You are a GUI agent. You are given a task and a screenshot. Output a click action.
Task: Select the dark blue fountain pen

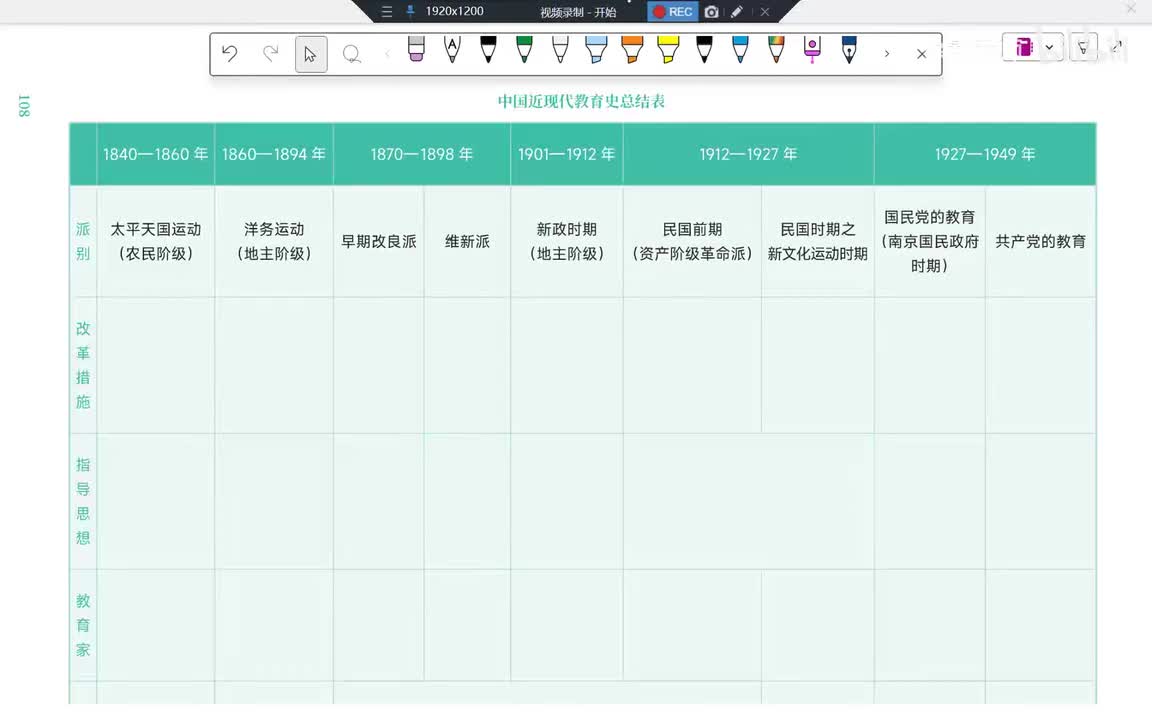[x=849, y=49]
